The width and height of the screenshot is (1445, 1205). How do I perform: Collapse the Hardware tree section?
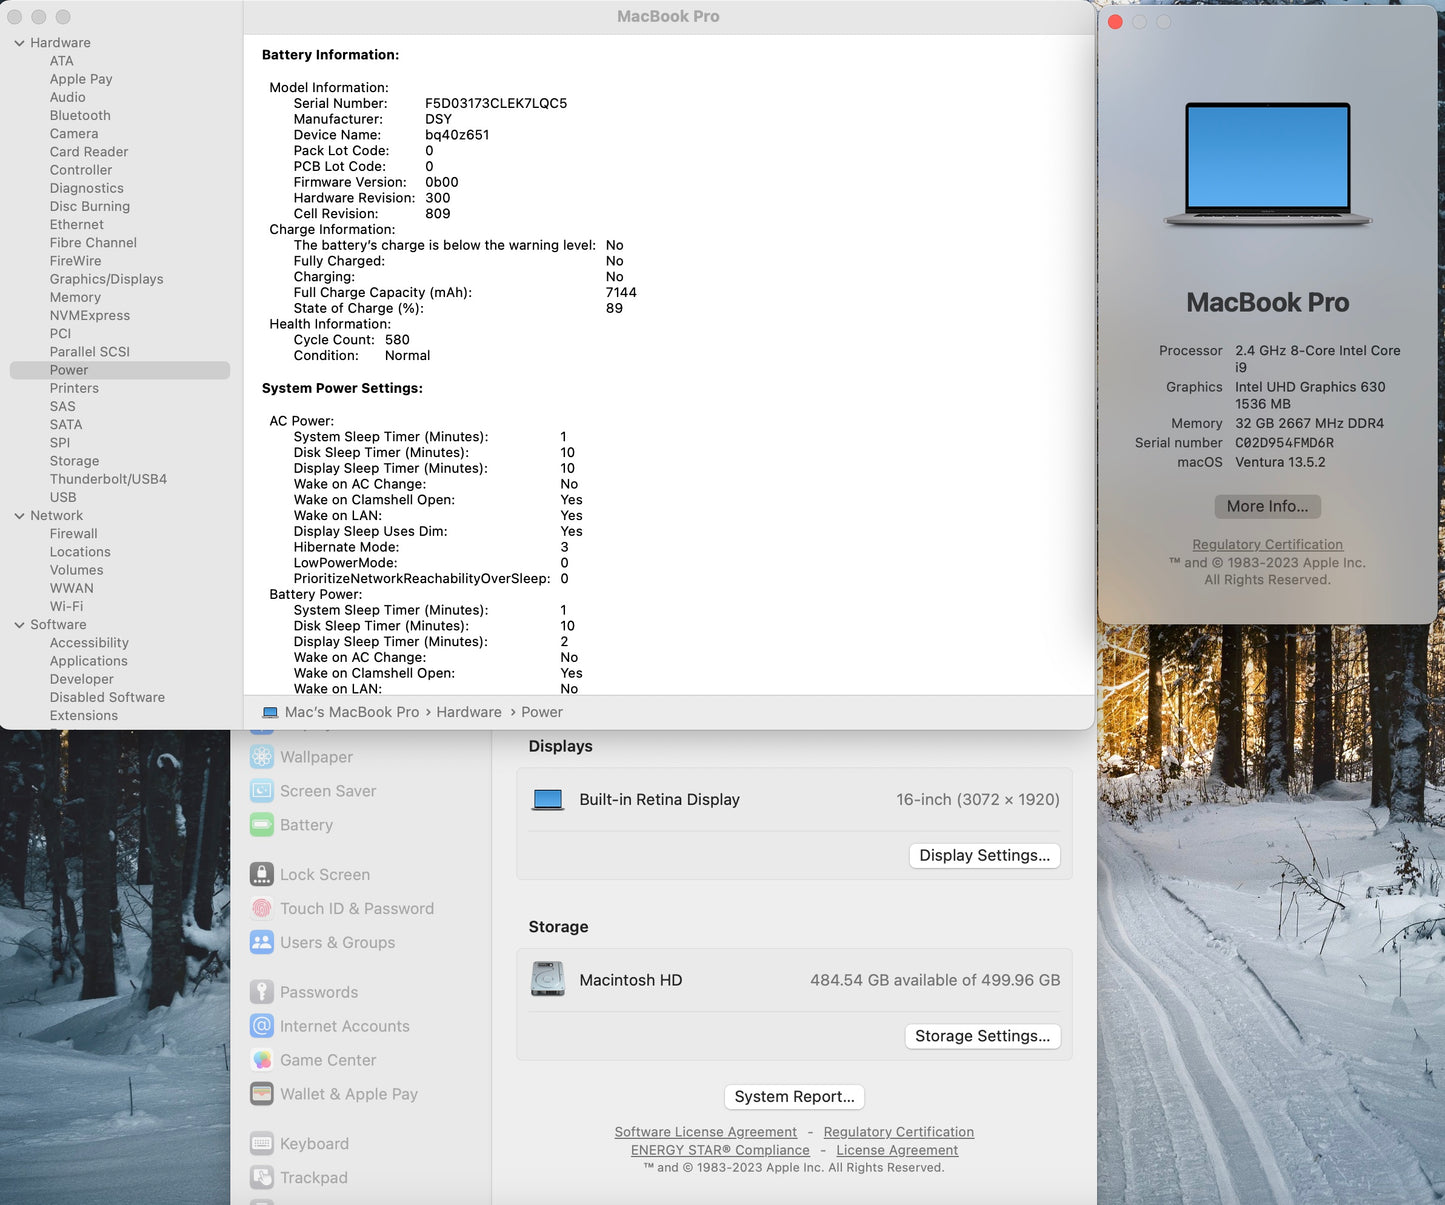19,43
